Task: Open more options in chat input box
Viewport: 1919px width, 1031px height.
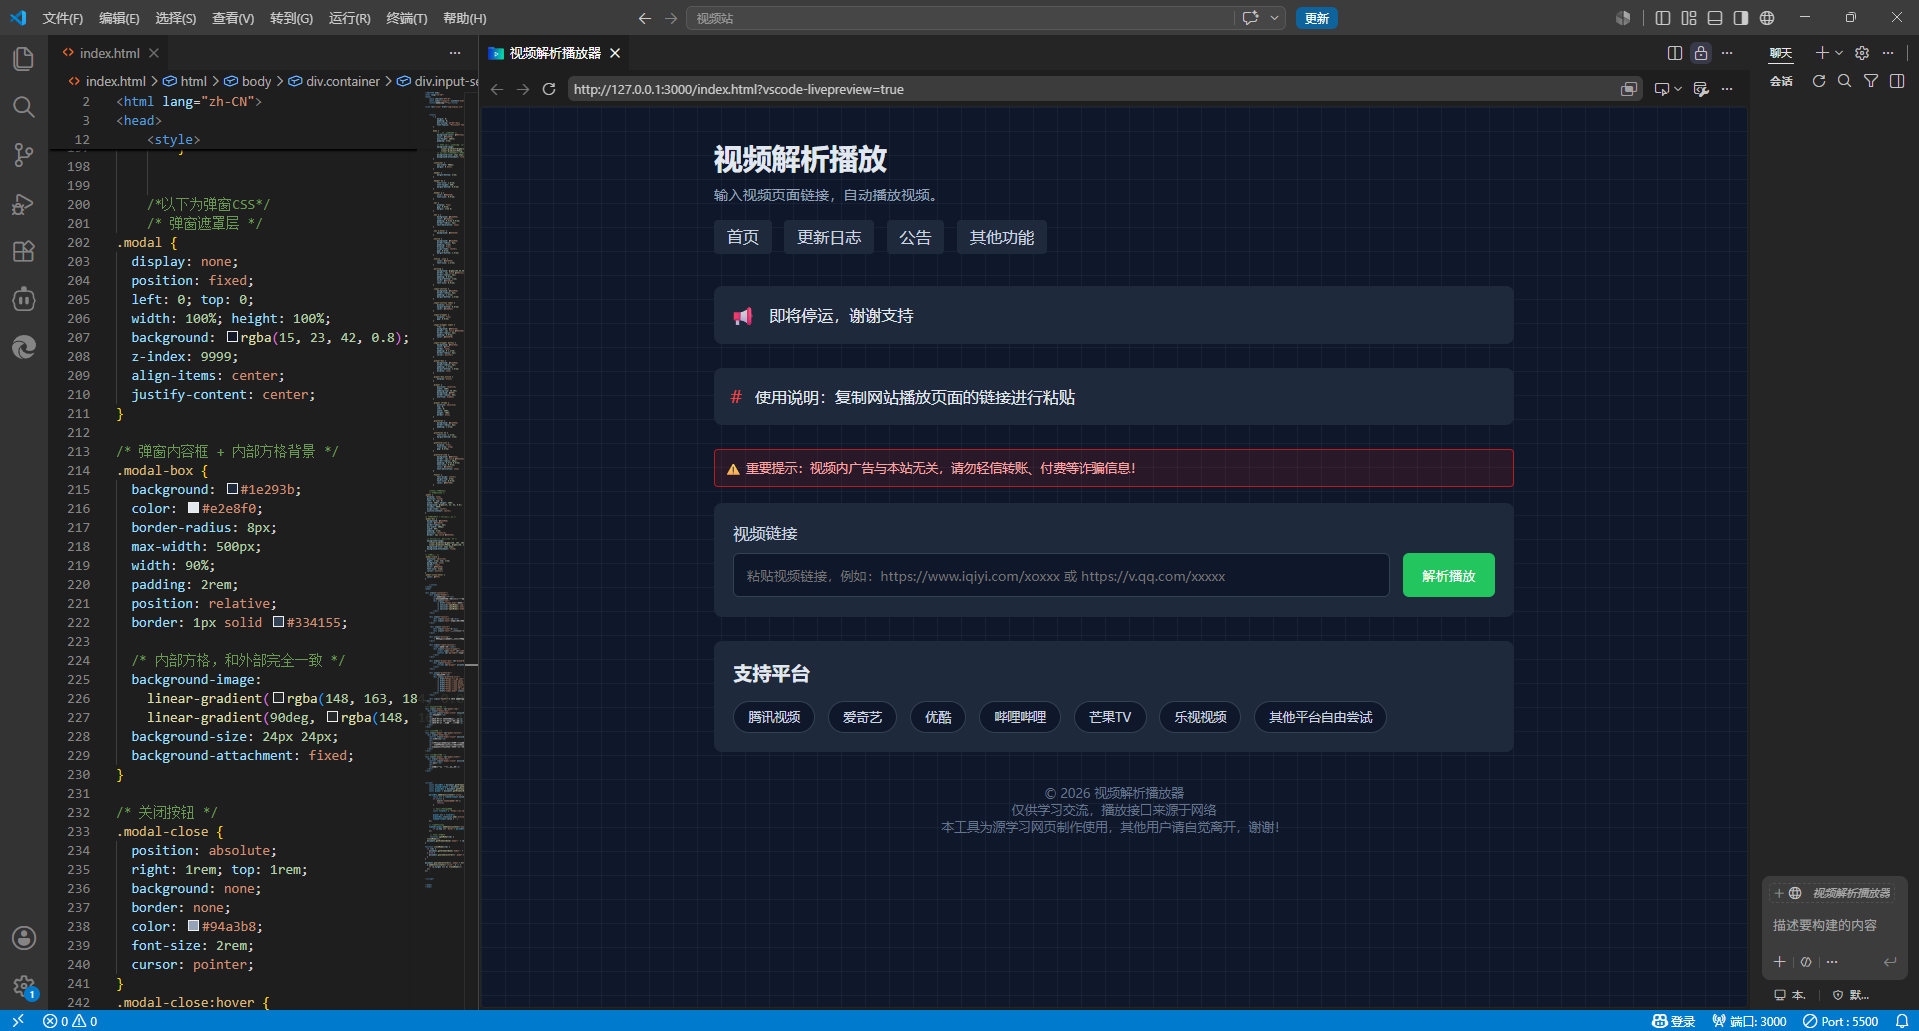Action: (x=1832, y=962)
